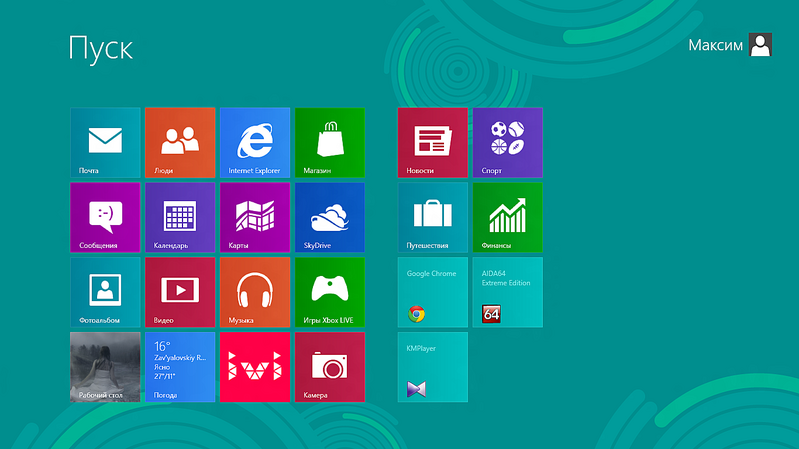Open the SkyDrive tile
This screenshot has width=799, height=449.
coord(330,217)
